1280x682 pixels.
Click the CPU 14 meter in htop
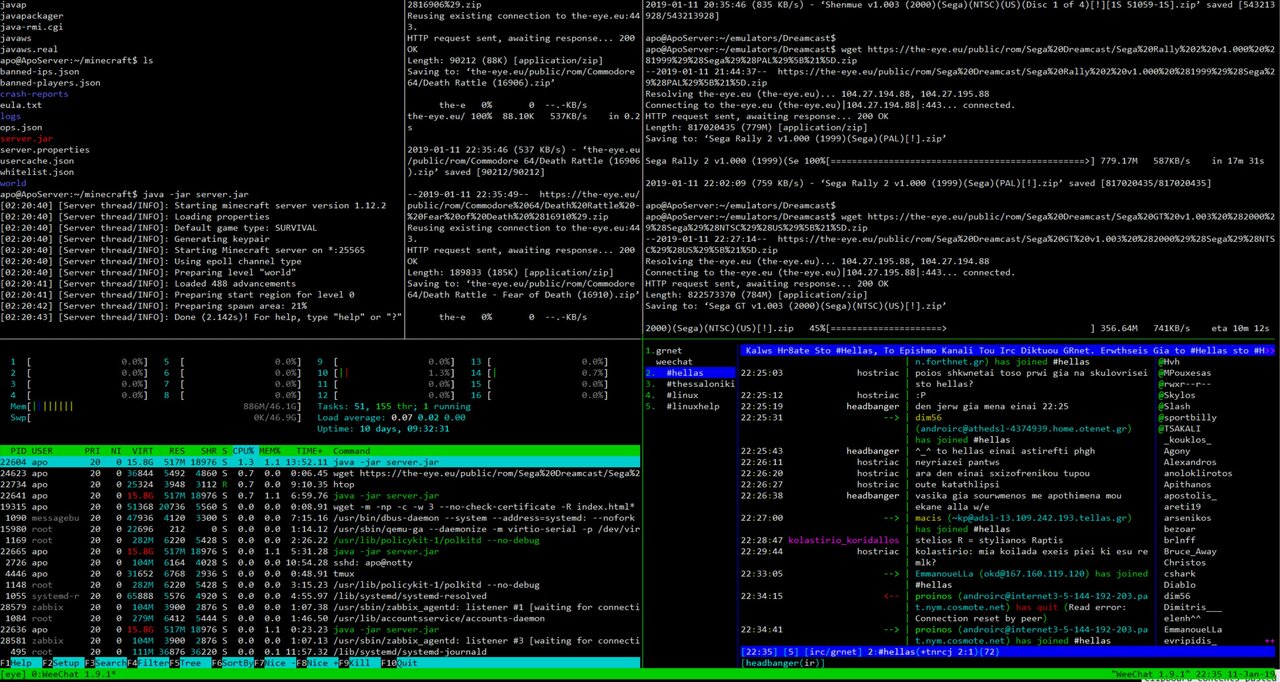tap(538, 373)
